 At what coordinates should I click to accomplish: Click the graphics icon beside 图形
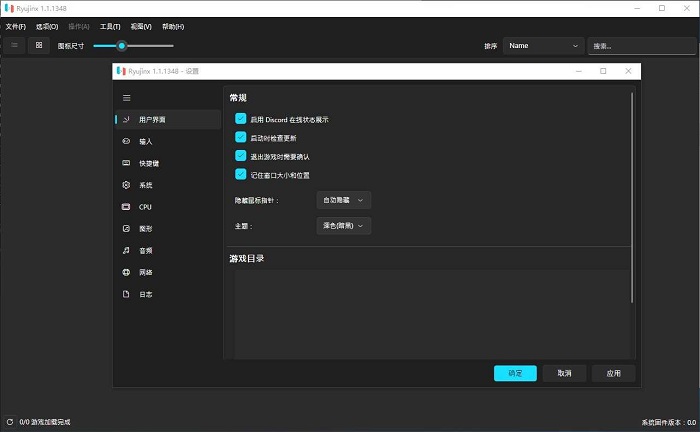tap(126, 228)
